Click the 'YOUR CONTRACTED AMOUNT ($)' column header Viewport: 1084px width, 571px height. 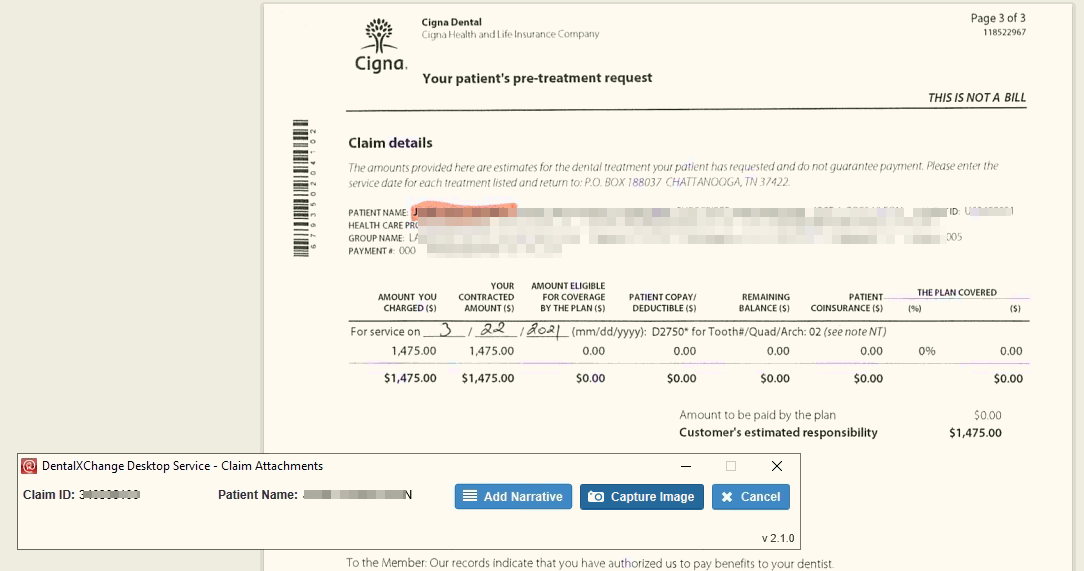point(486,297)
